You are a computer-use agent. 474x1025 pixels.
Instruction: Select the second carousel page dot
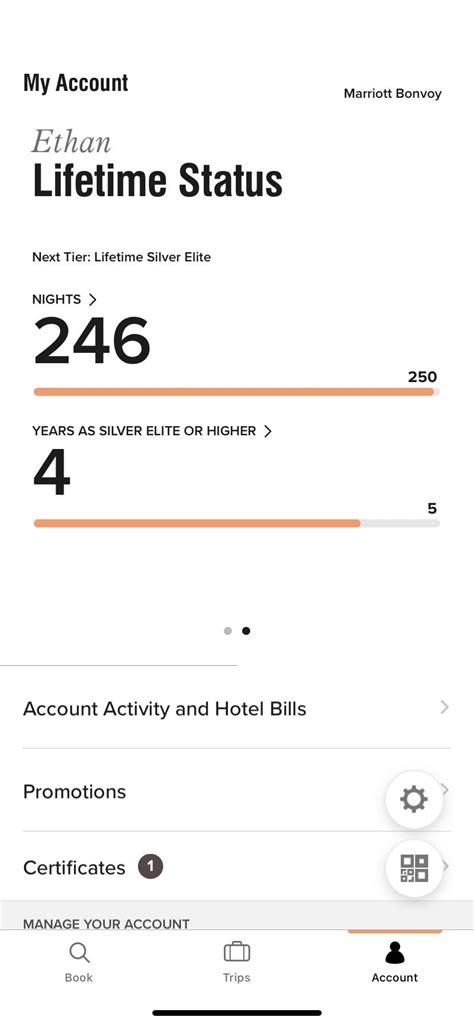pos(246,631)
